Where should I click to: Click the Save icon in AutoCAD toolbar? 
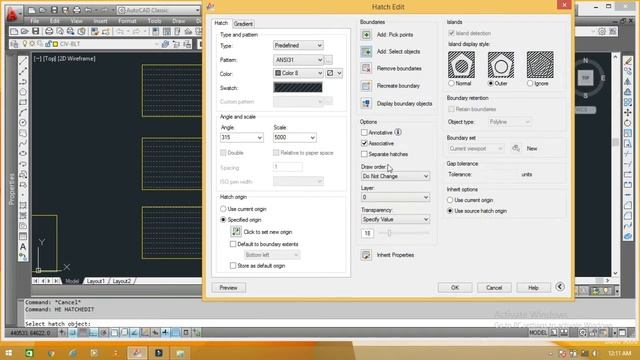pyautogui.click(x=36, y=31)
